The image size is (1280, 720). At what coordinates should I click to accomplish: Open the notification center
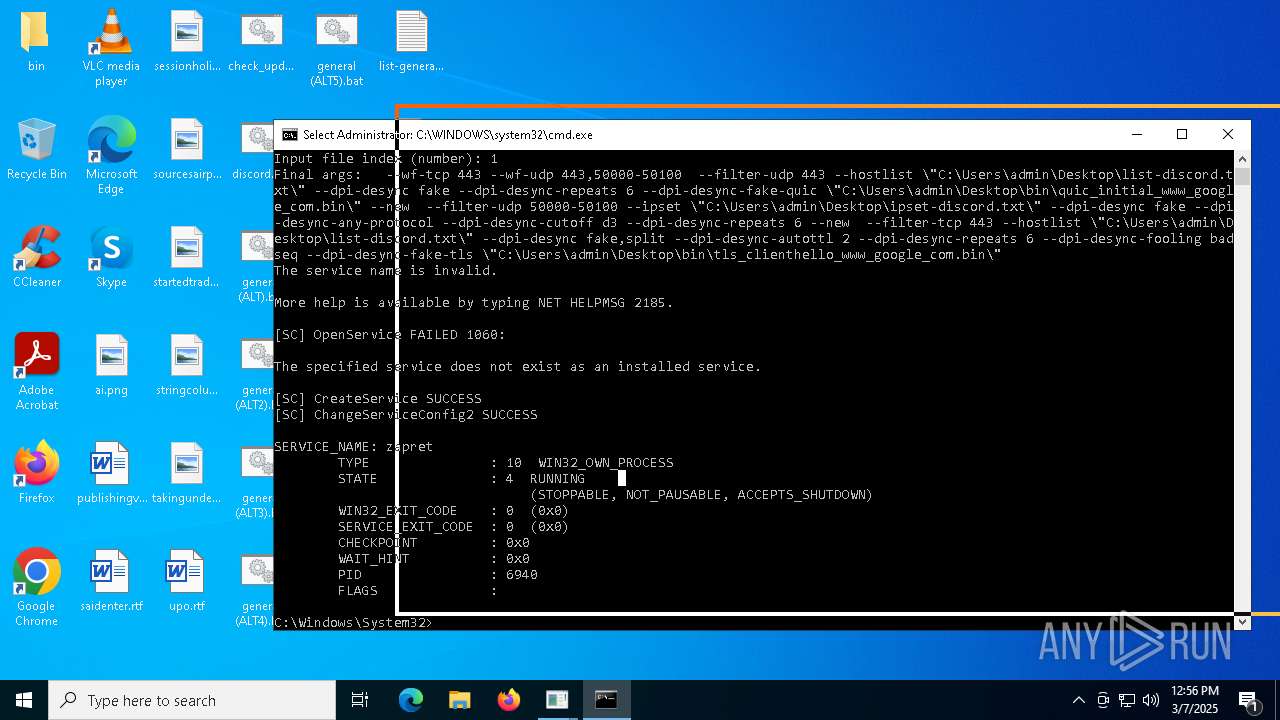point(1248,700)
